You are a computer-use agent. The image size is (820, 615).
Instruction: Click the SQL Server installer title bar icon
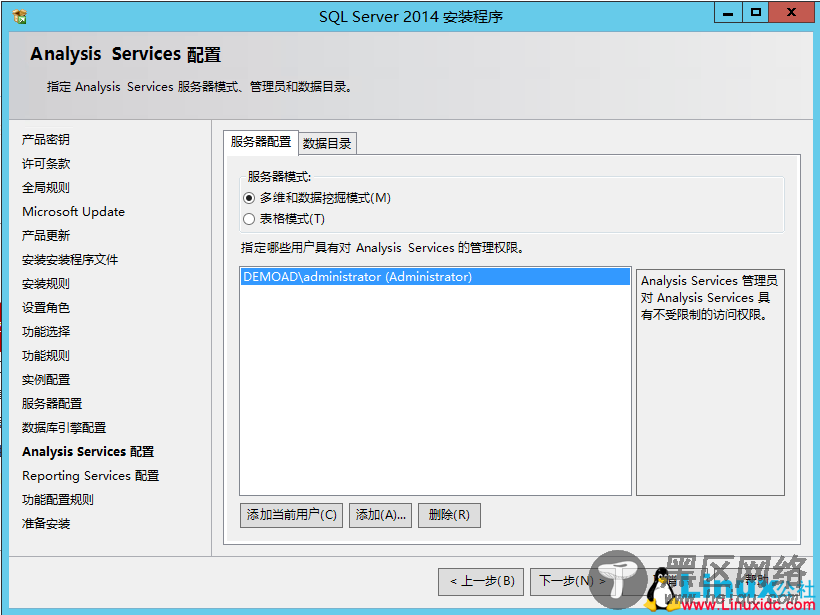19,16
